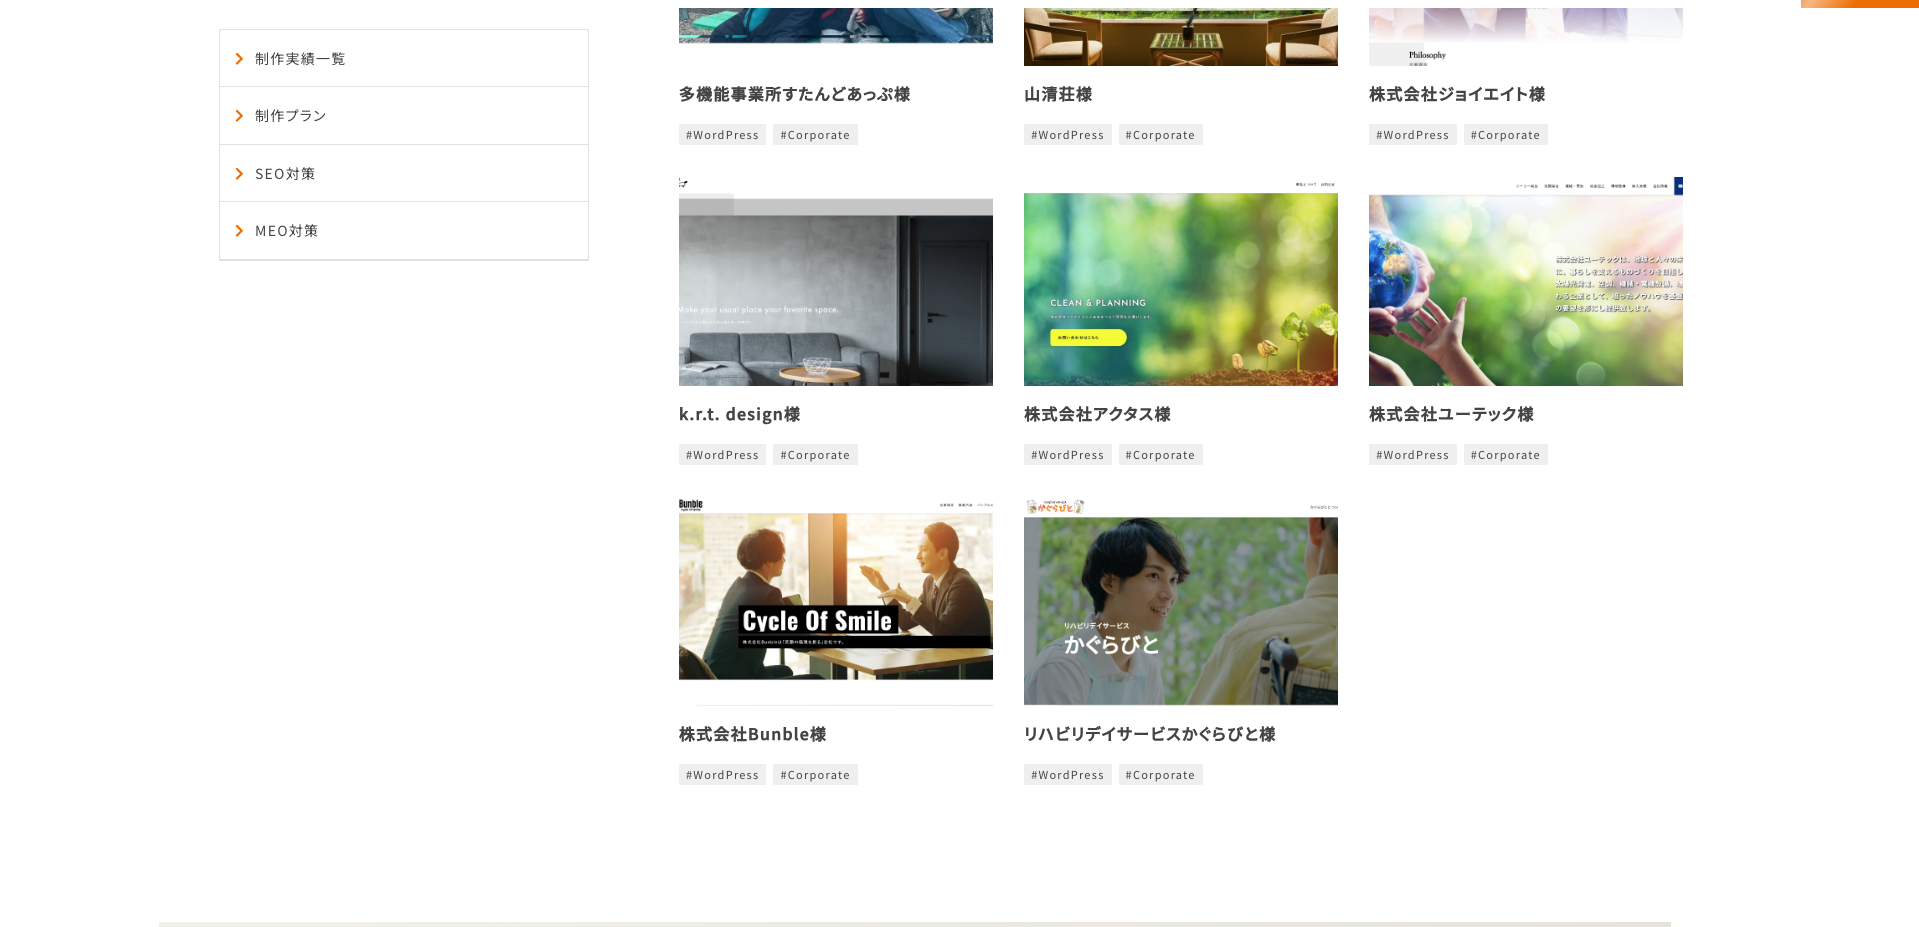Open the 制作プラン menu item
The width and height of the screenshot is (1919, 927).
(x=290, y=115)
